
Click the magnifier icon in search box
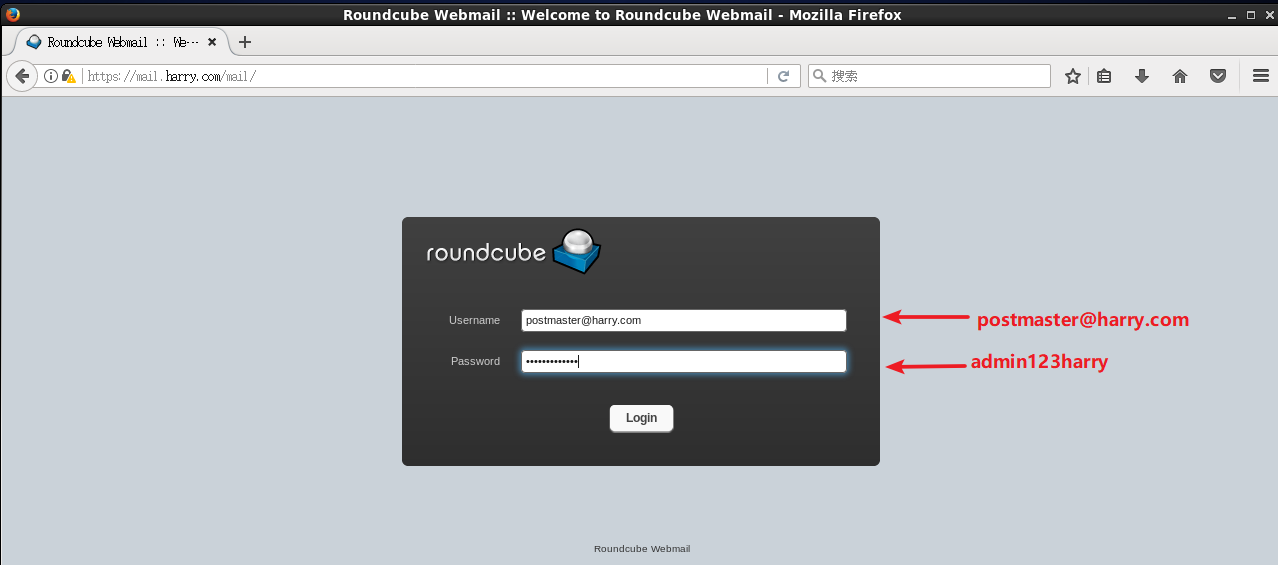click(819, 76)
